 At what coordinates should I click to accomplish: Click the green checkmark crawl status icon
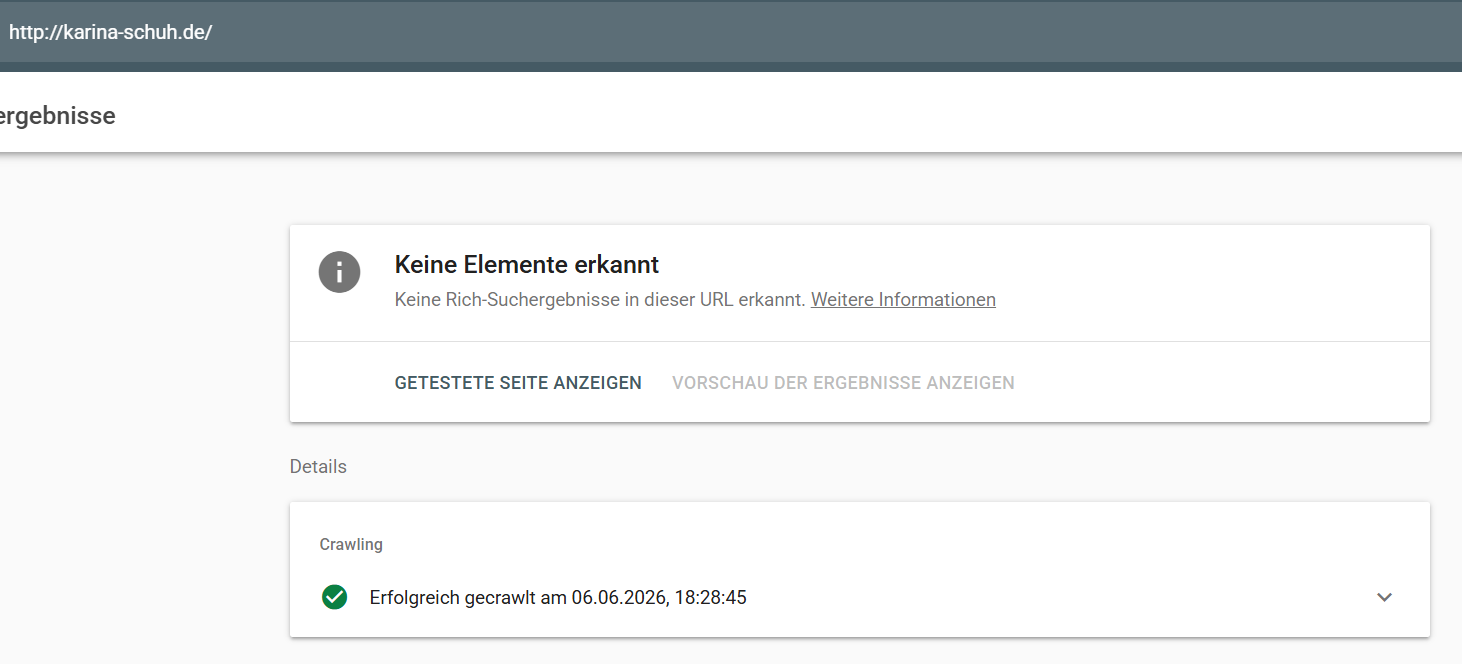click(334, 597)
